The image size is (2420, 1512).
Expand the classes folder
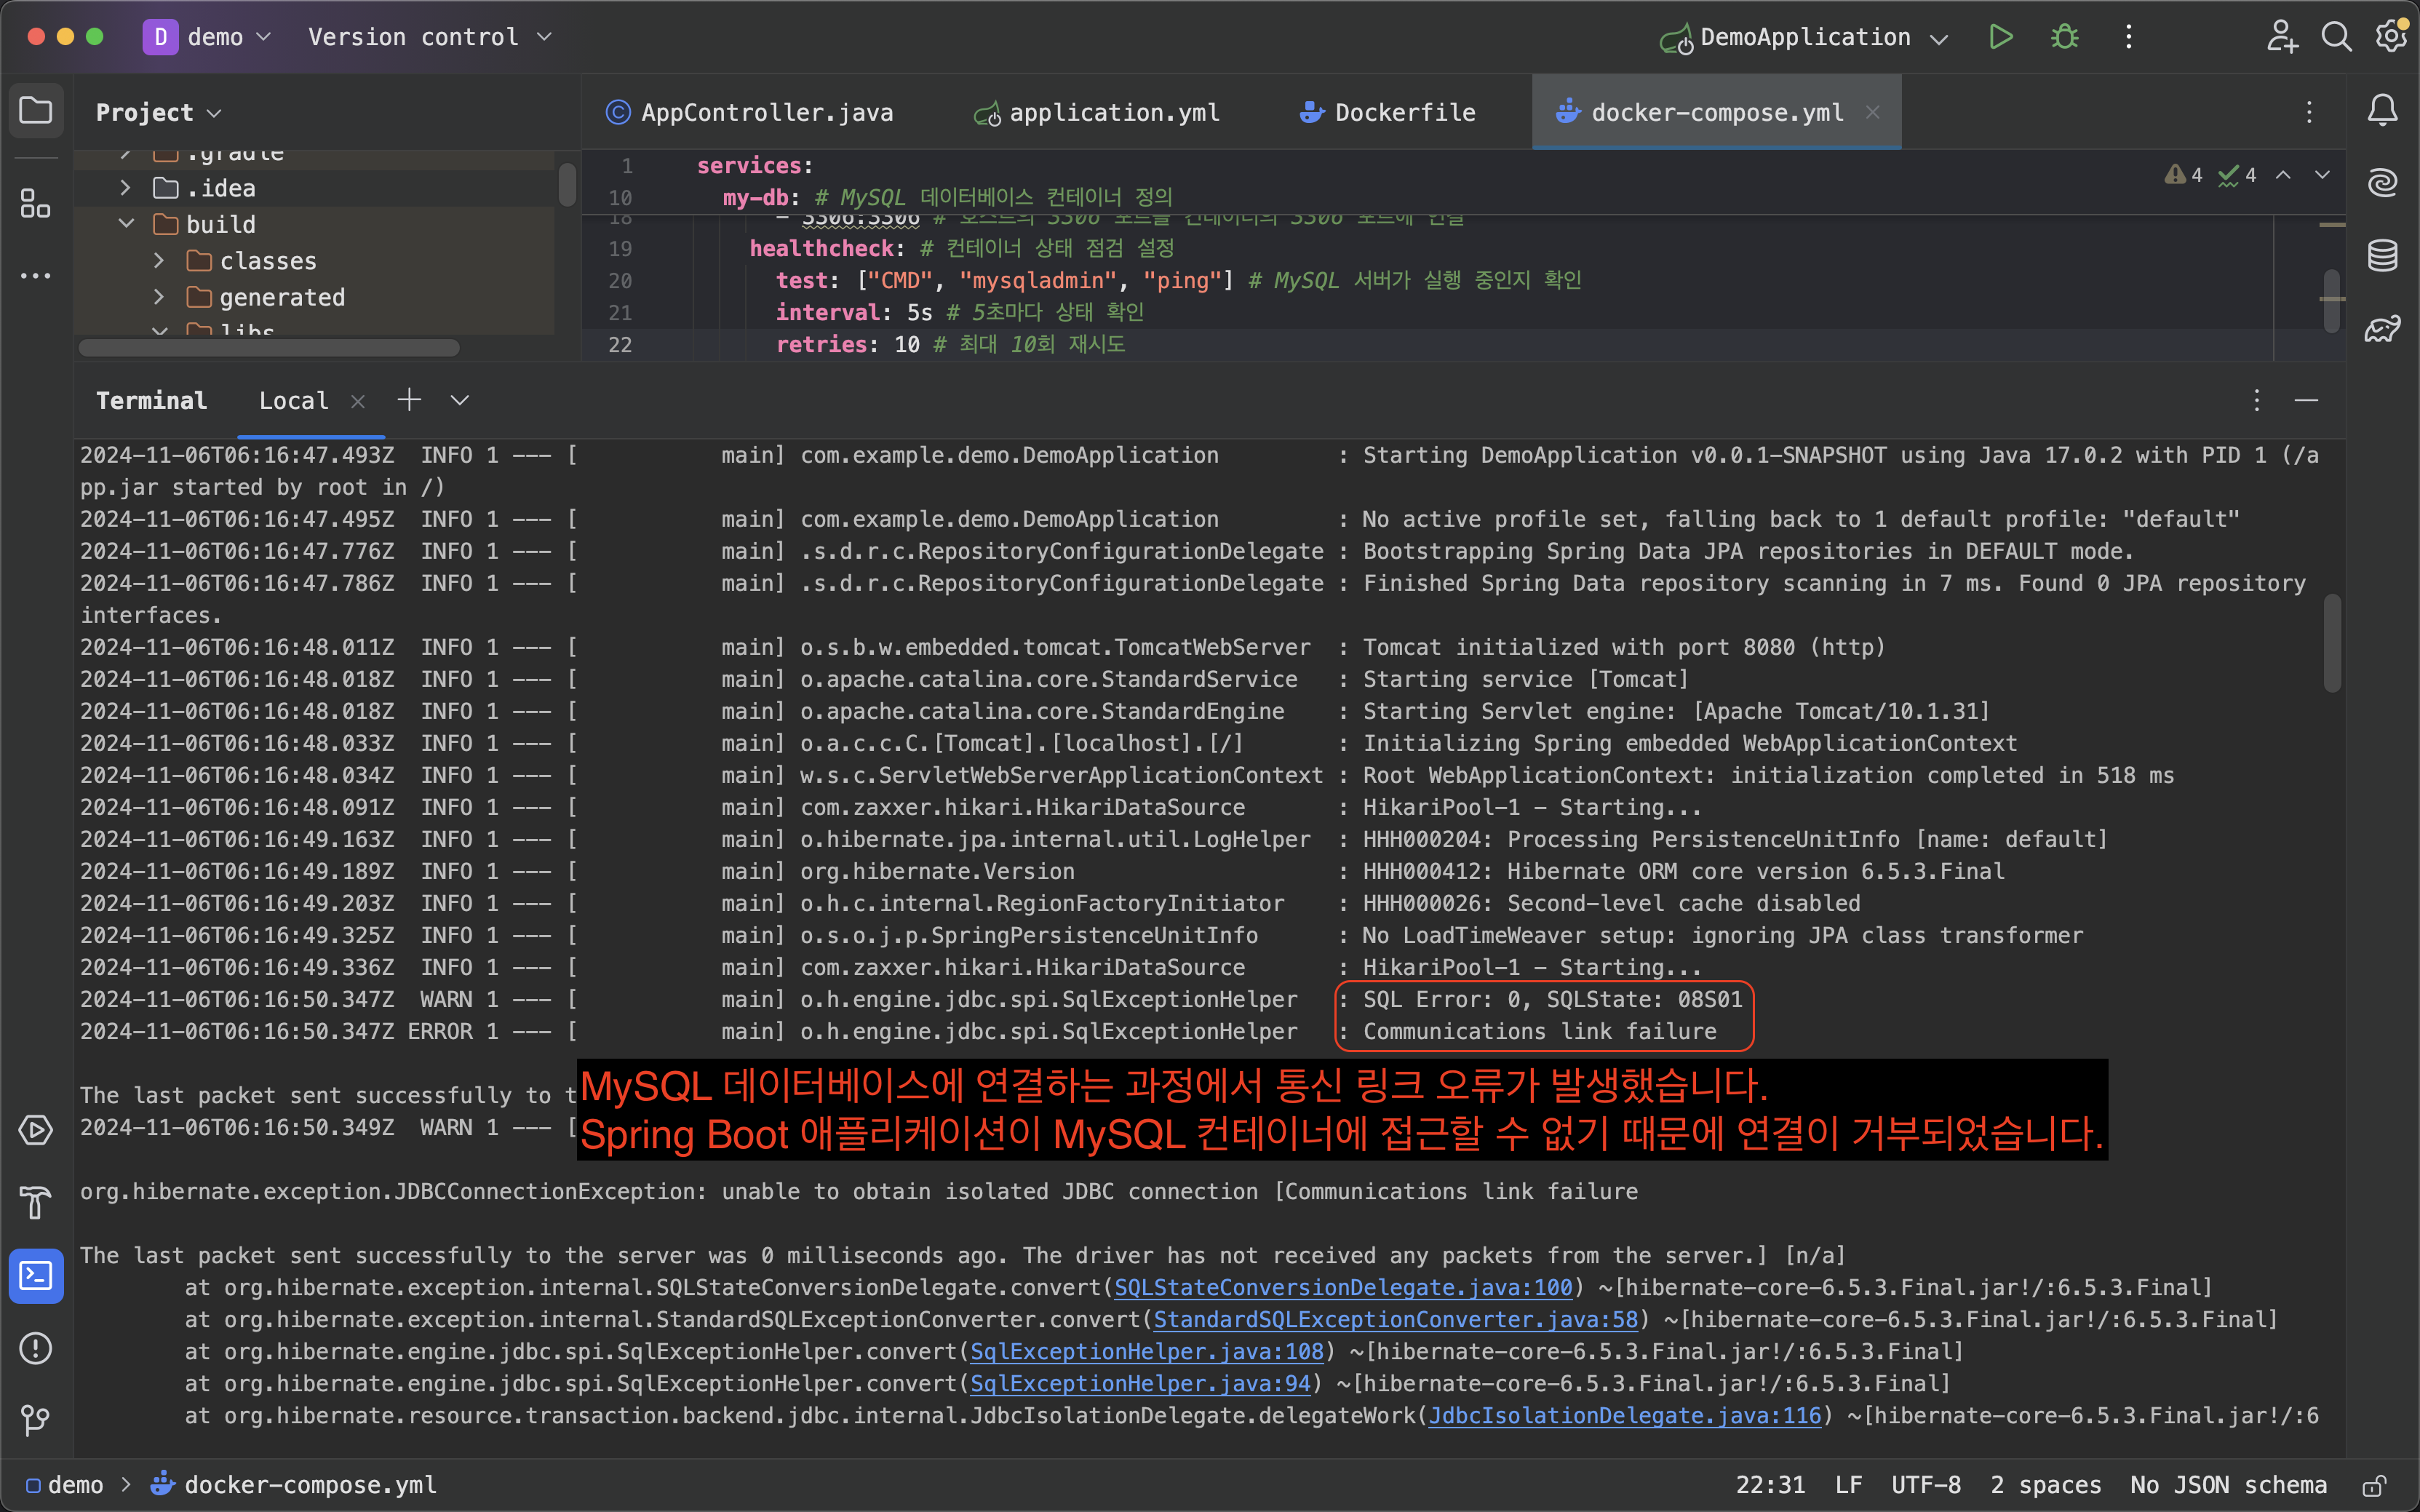click(160, 261)
